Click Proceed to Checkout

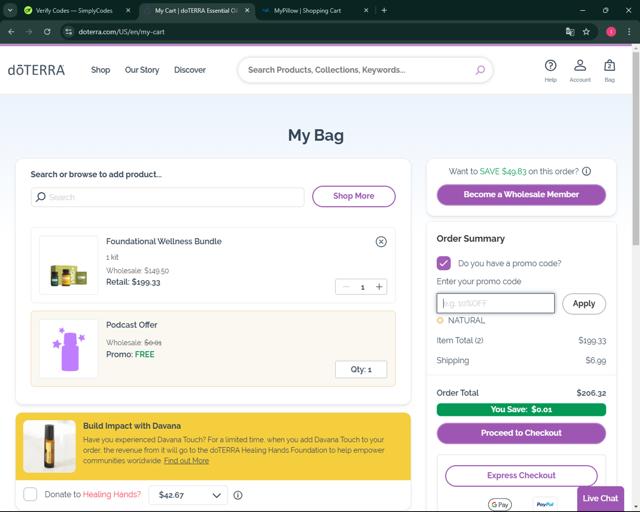tap(521, 433)
